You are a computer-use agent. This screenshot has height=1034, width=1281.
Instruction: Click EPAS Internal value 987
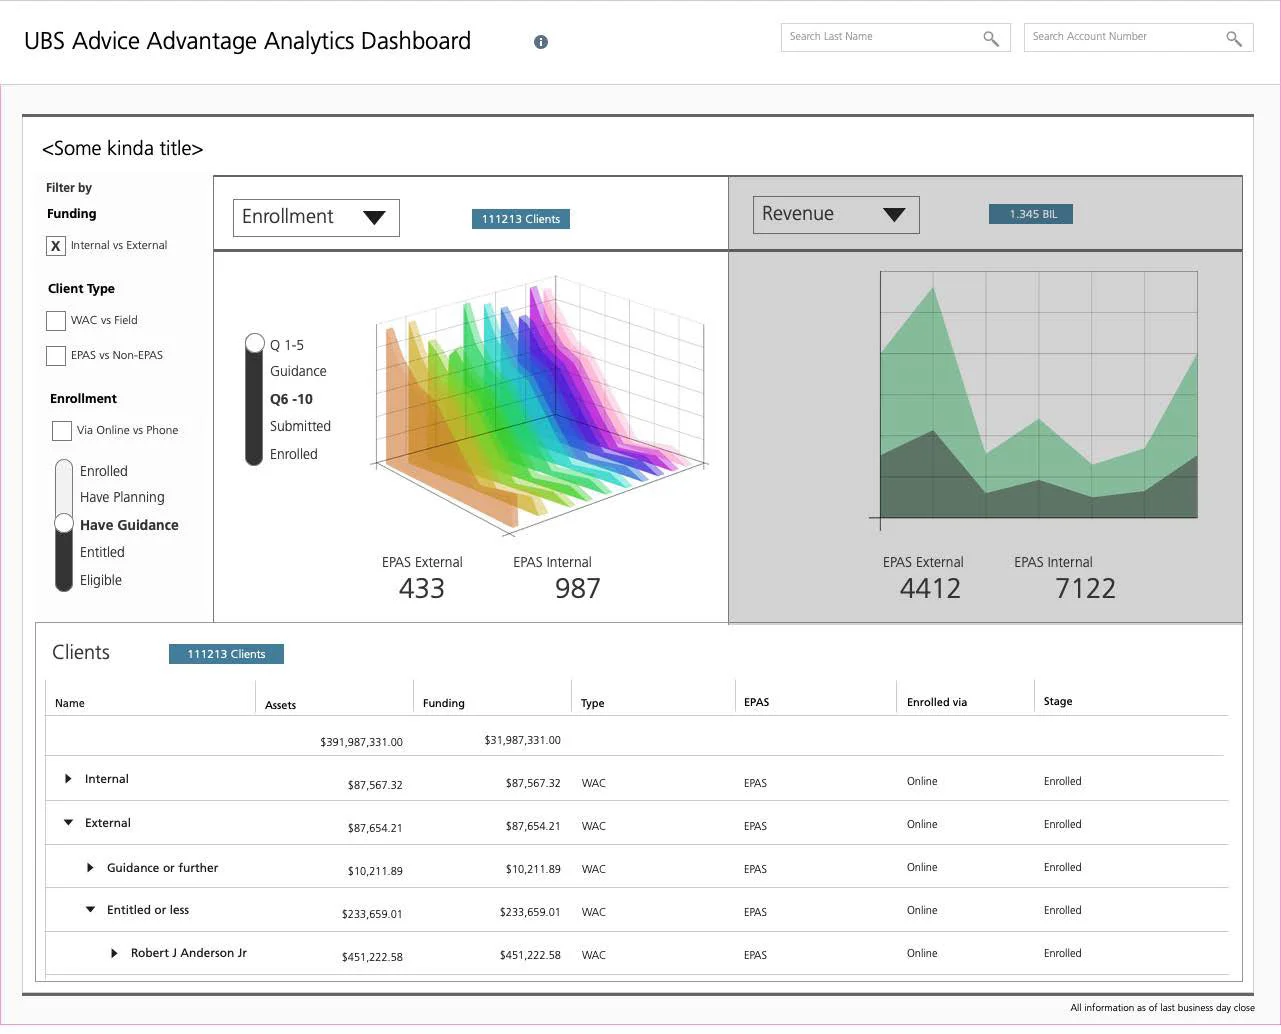coord(578,588)
